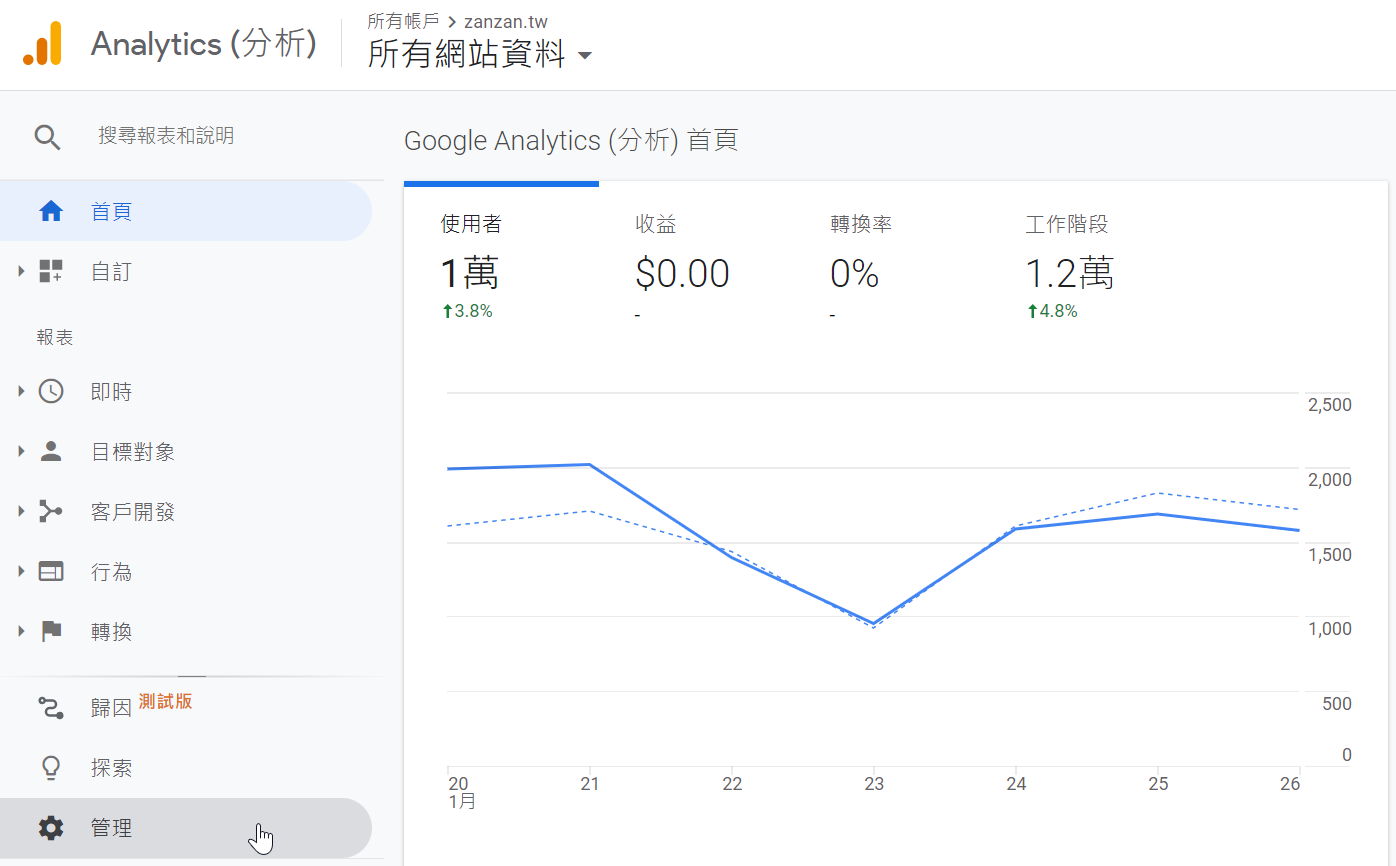Open the 所有網站資料 view selector dropdown
Screen dimensions: 1396x866
[x=480, y=54]
